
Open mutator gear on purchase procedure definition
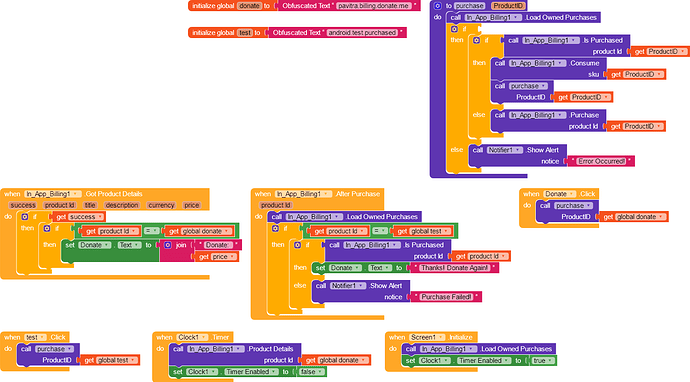click(437, 6)
